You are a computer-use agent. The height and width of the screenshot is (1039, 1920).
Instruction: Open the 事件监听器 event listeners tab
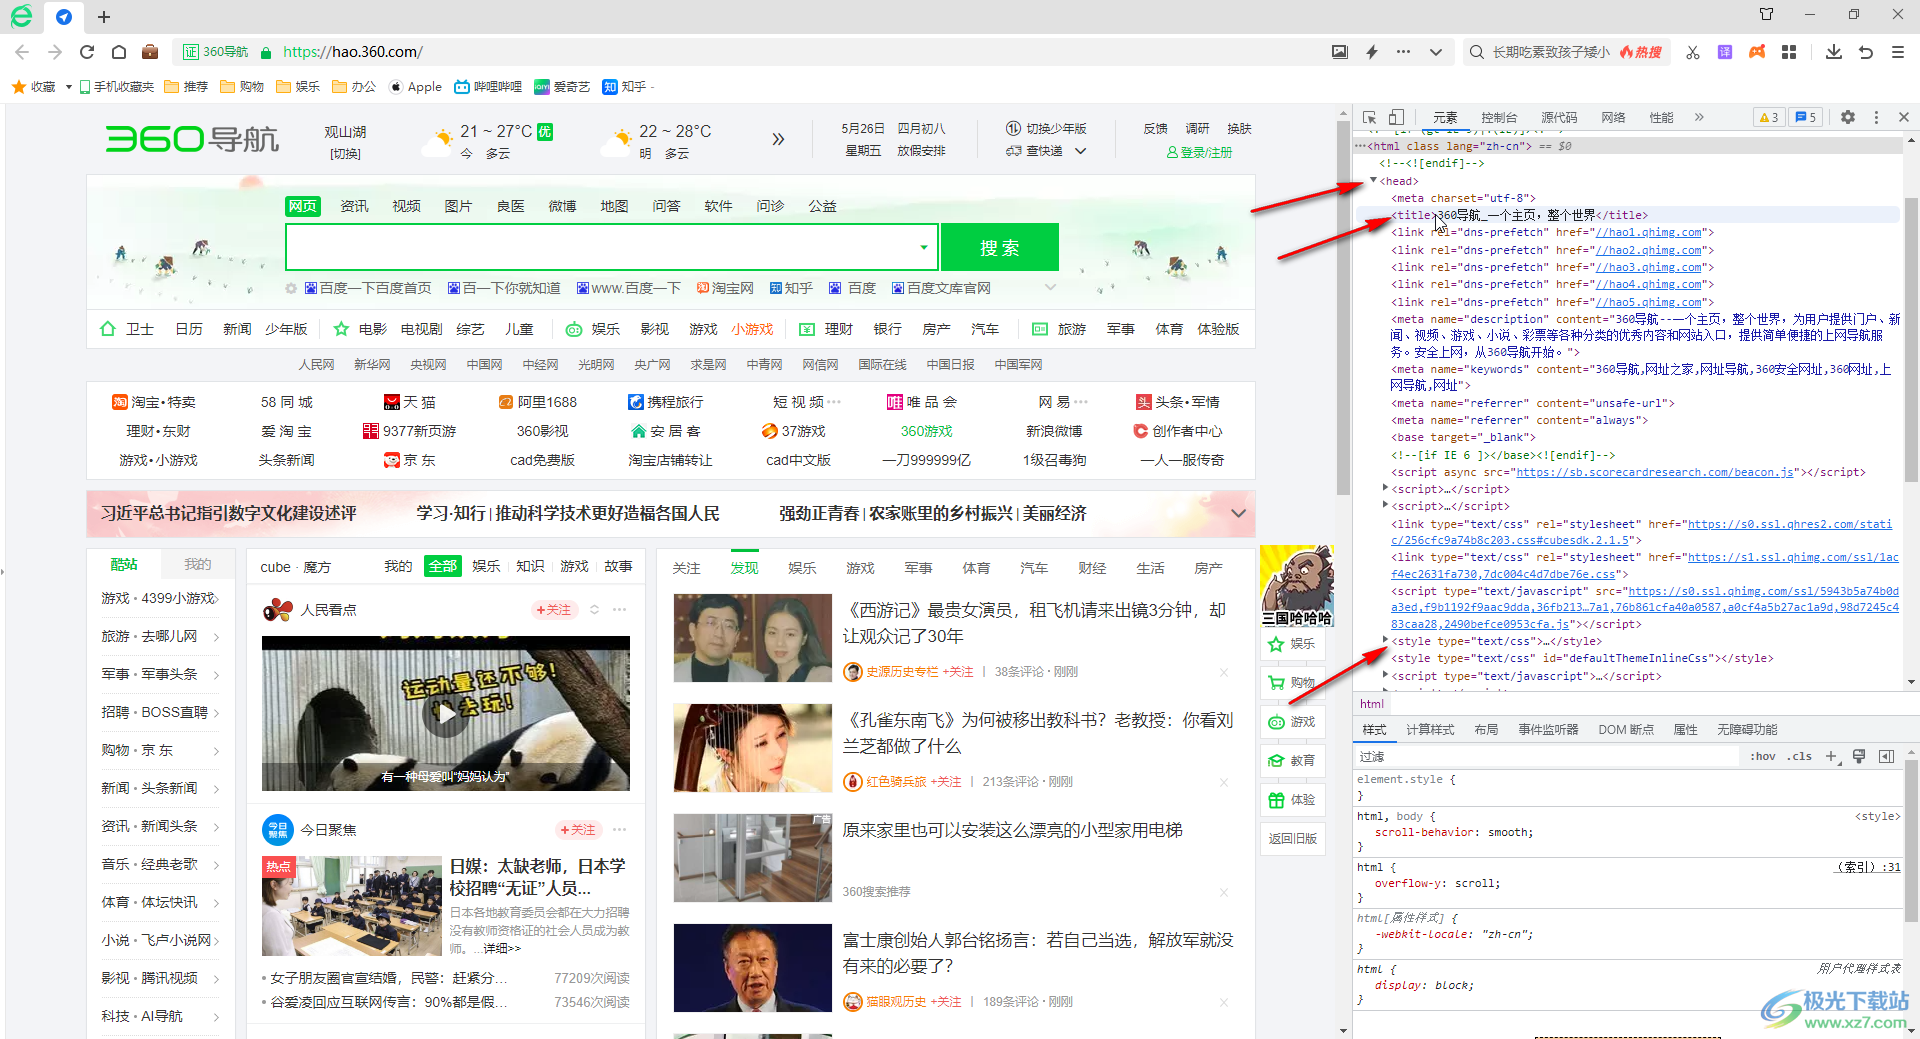click(x=1548, y=729)
